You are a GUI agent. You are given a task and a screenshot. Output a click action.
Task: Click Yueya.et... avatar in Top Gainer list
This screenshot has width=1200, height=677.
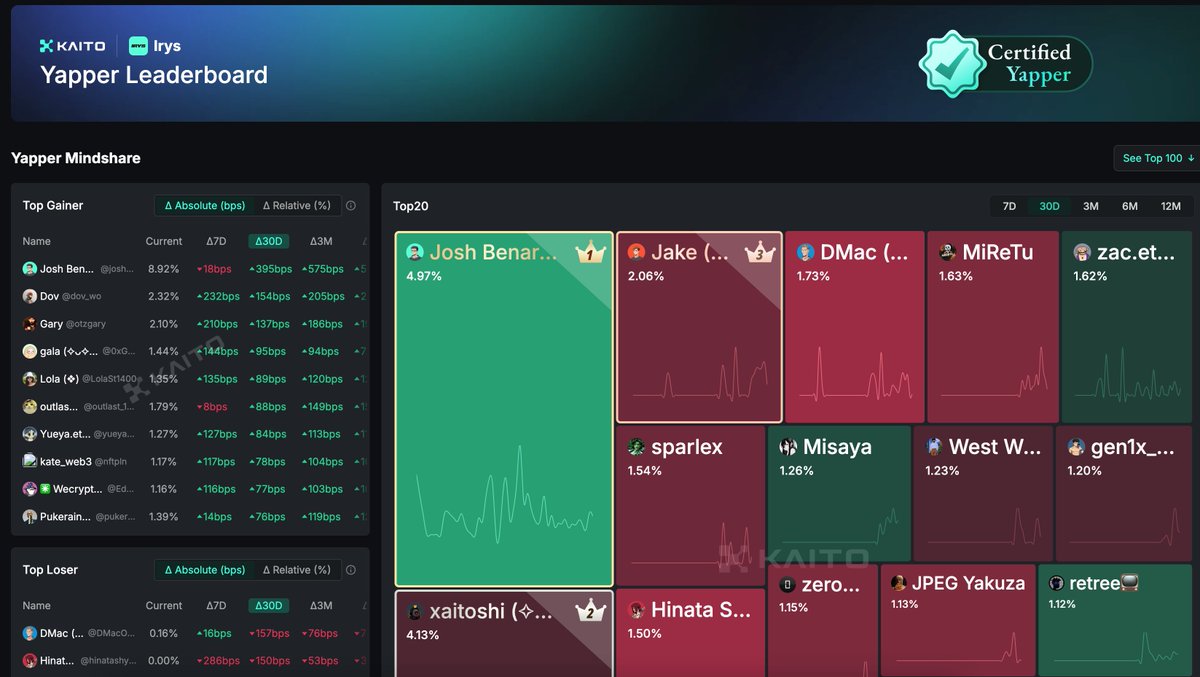30,434
